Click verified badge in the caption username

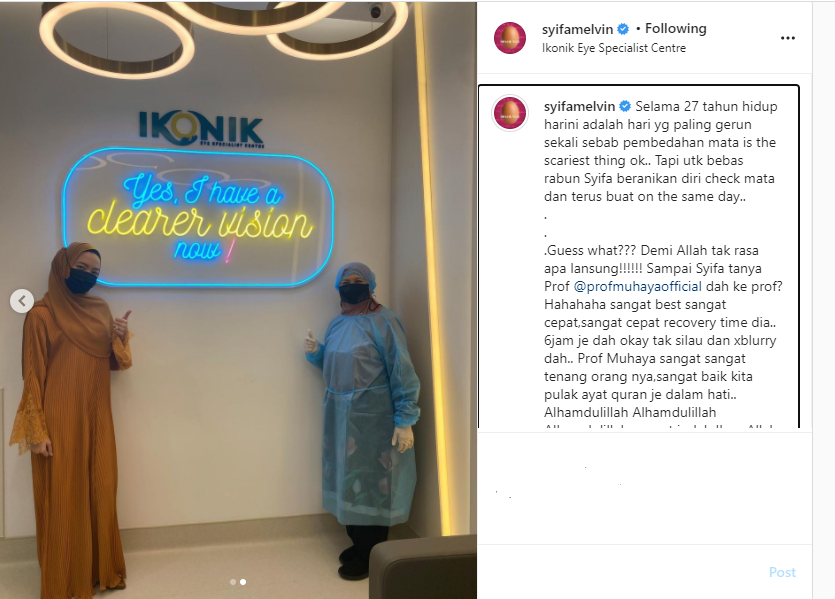coord(625,106)
